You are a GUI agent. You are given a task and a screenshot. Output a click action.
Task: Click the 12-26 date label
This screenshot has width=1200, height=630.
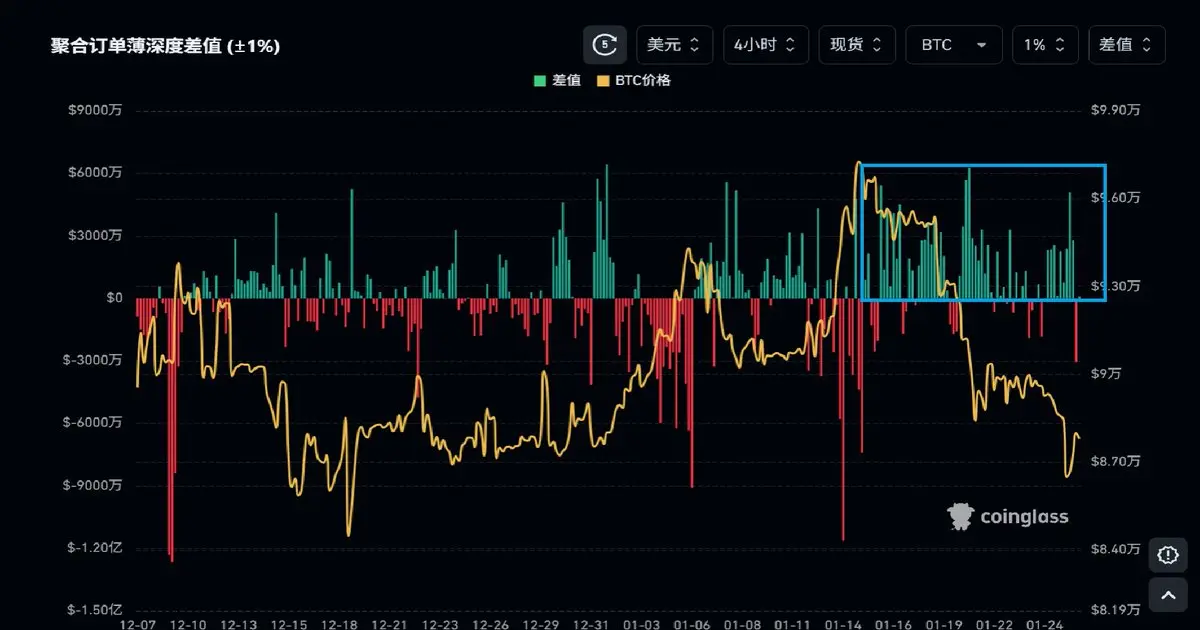(490, 624)
